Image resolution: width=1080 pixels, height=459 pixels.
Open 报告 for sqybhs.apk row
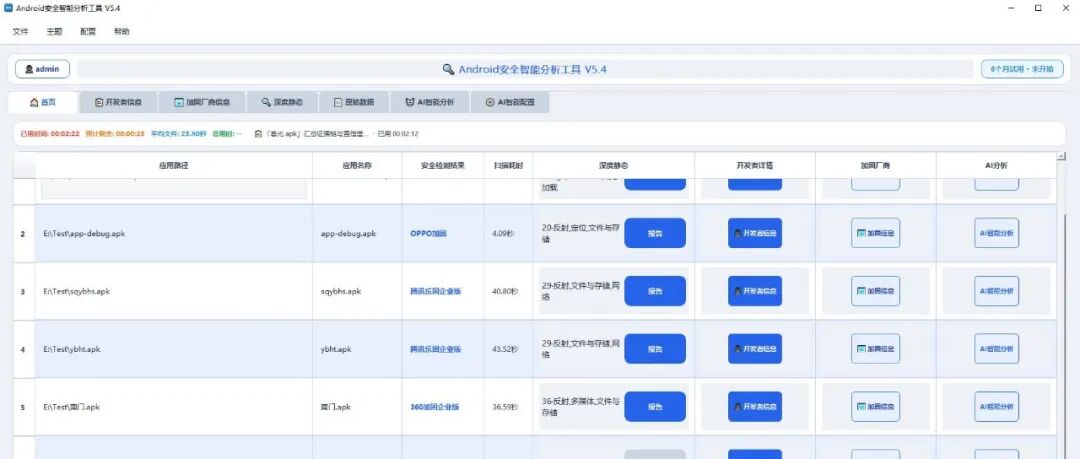pos(655,291)
